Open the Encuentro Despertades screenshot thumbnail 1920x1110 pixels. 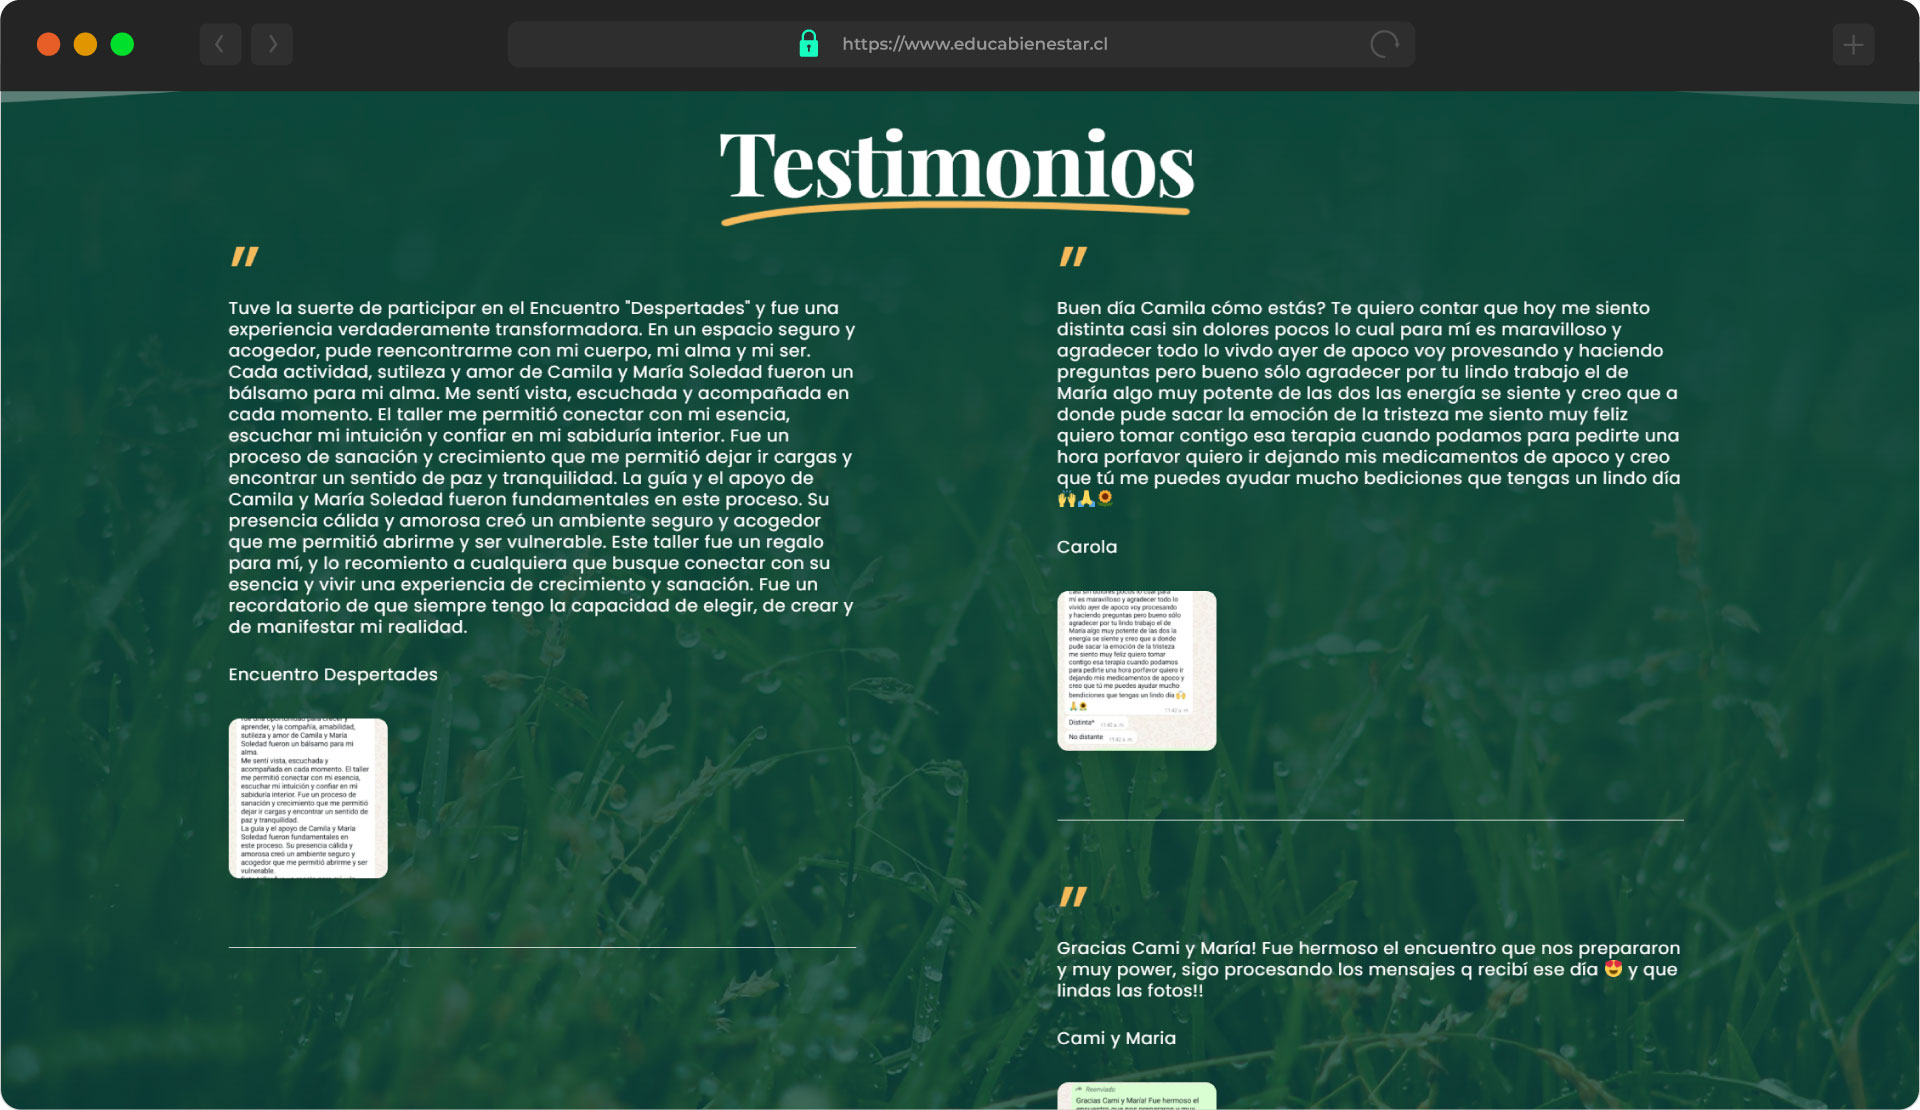(308, 798)
